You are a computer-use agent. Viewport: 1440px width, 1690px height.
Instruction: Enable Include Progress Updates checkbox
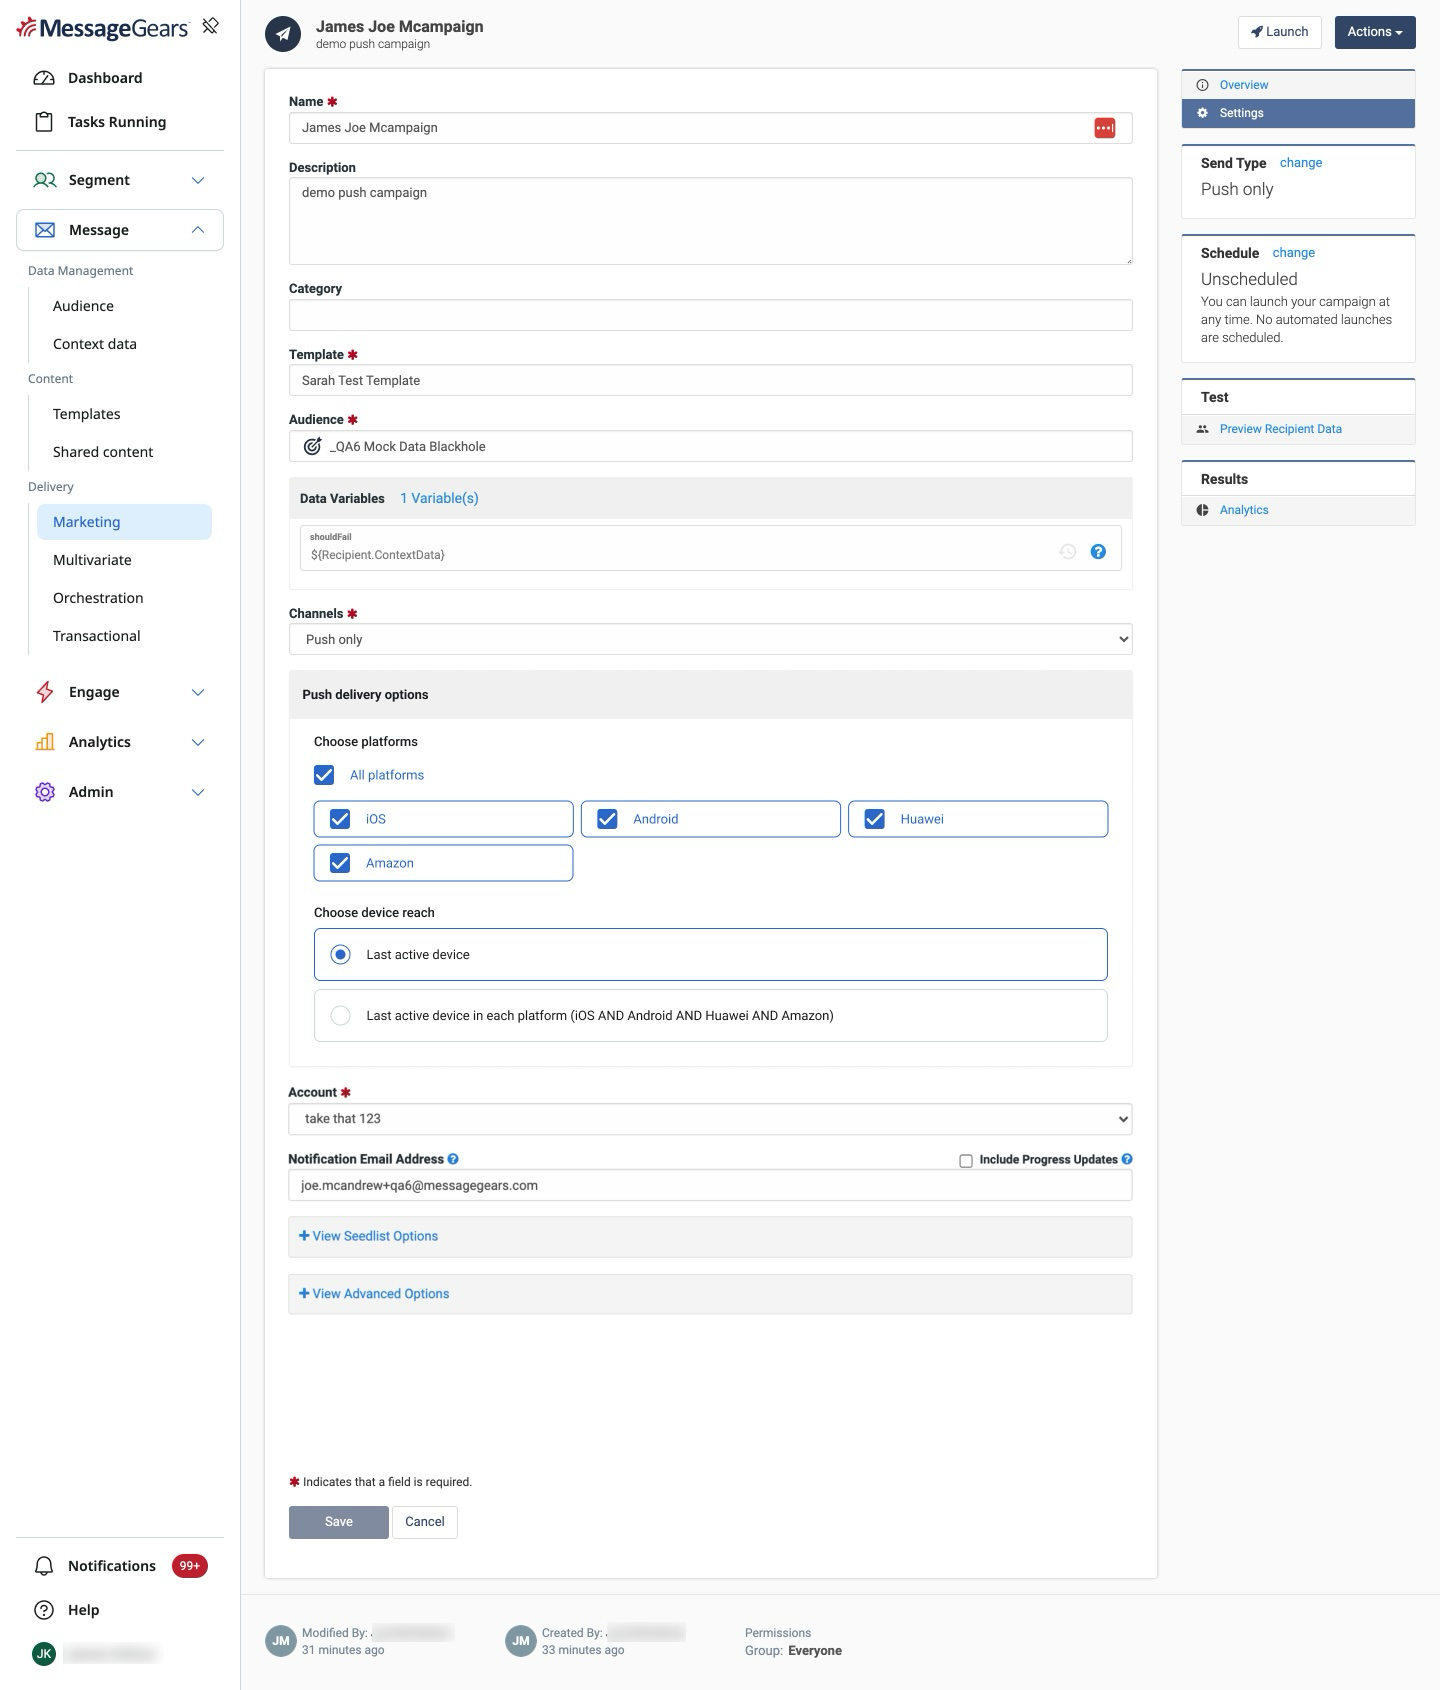tap(966, 1161)
